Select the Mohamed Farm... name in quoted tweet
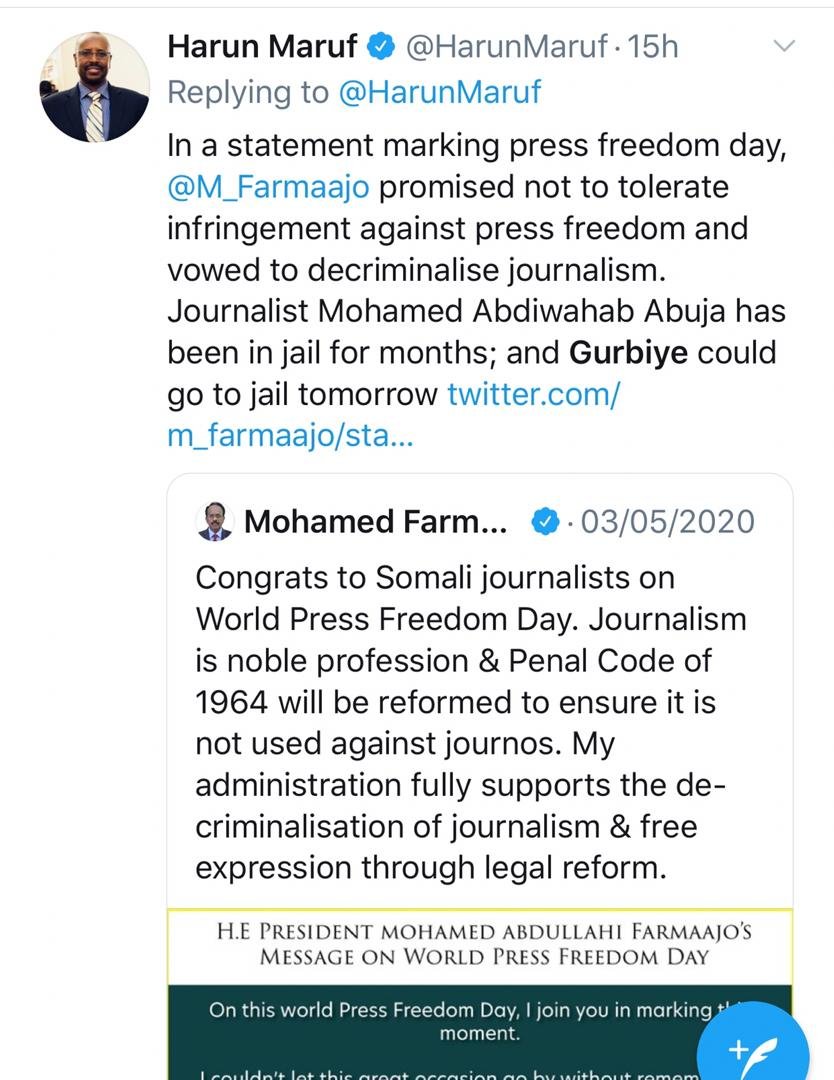Screen dimensions: 834x1080 pyautogui.click(x=375, y=522)
